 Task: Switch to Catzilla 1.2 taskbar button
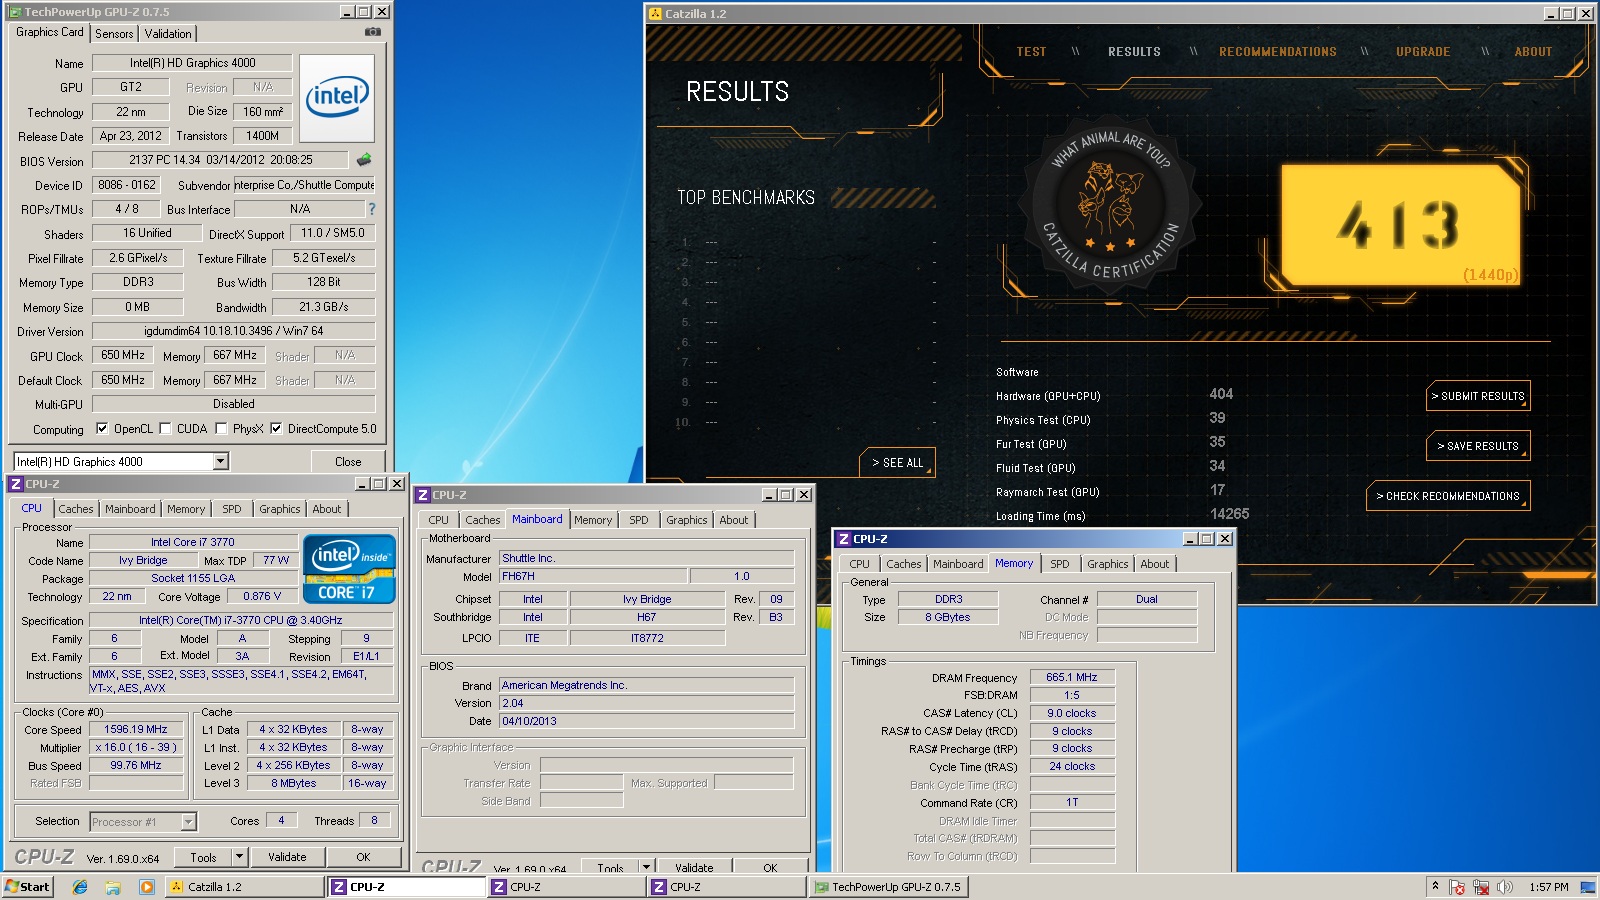point(244,887)
